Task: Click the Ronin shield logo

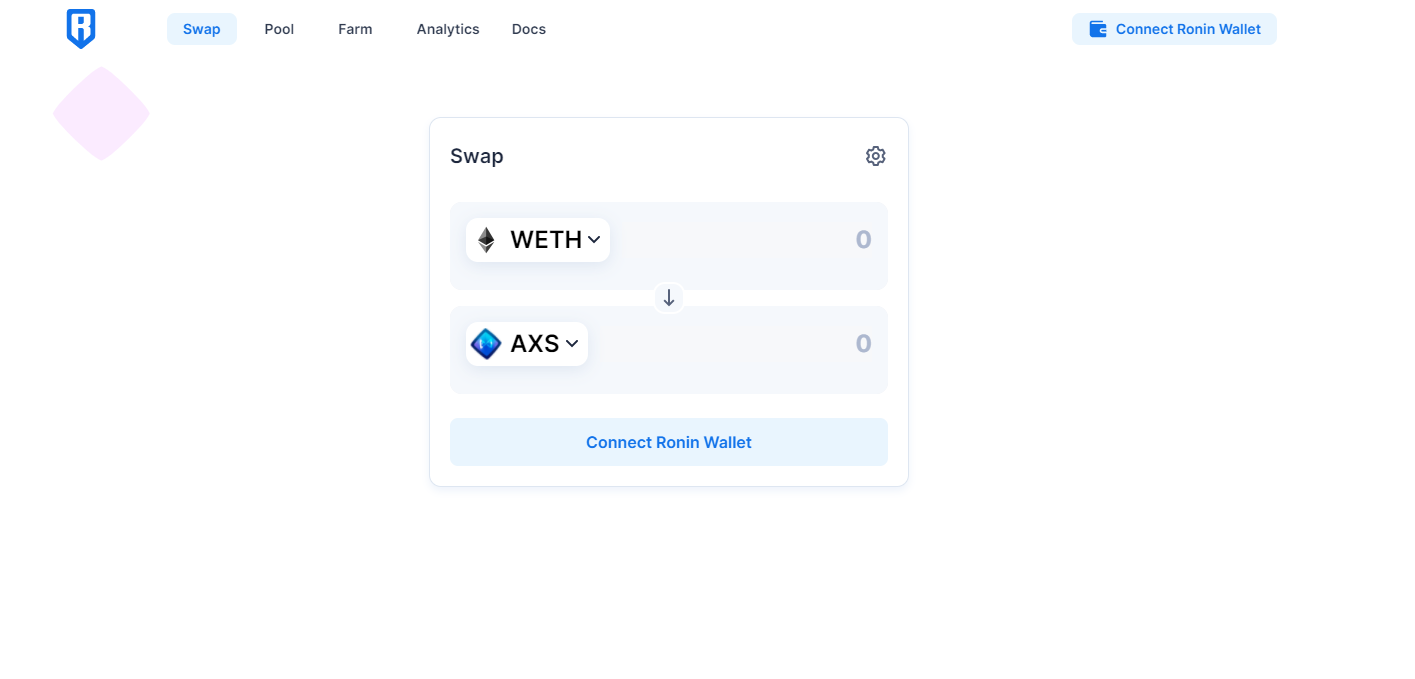Action: coord(81,29)
